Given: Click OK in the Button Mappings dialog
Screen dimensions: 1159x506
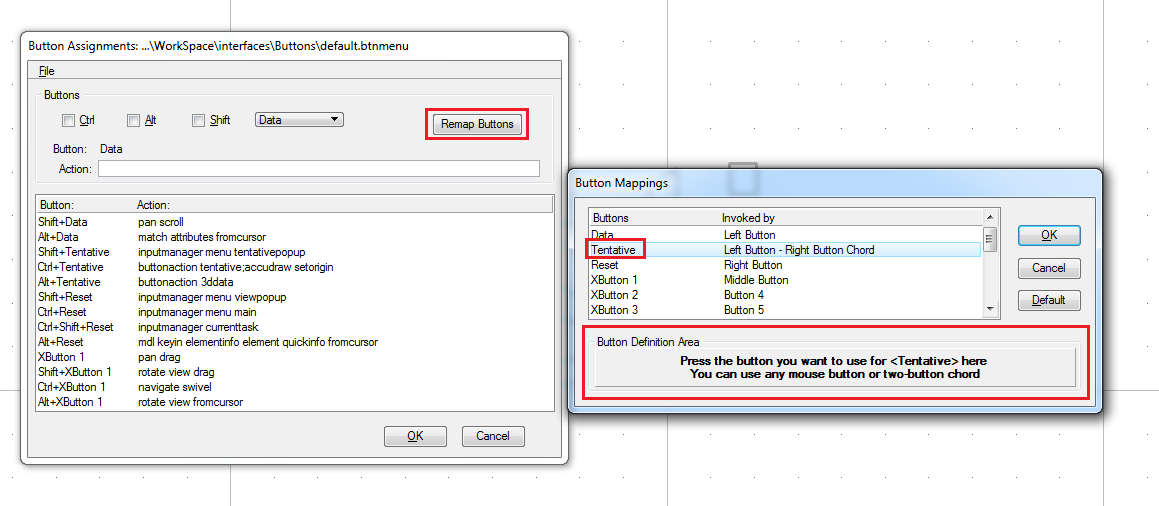Looking at the screenshot, I should tap(1049, 235).
